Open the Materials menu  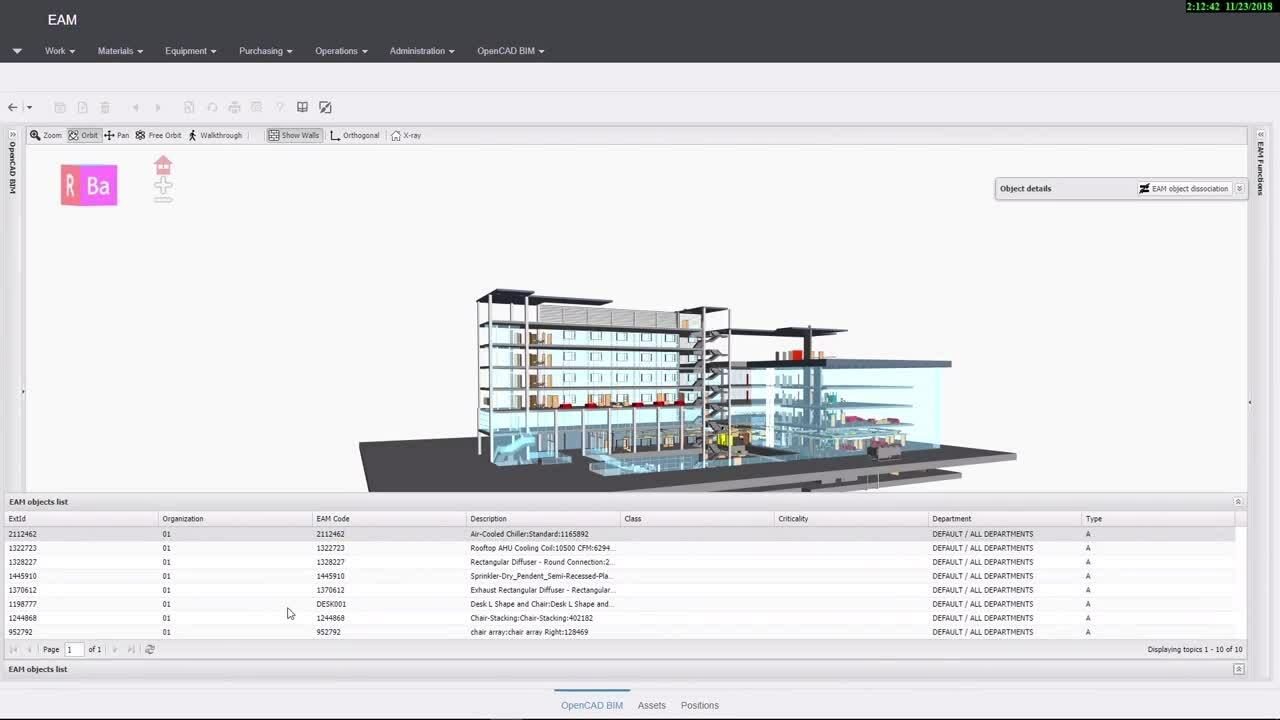coord(120,51)
